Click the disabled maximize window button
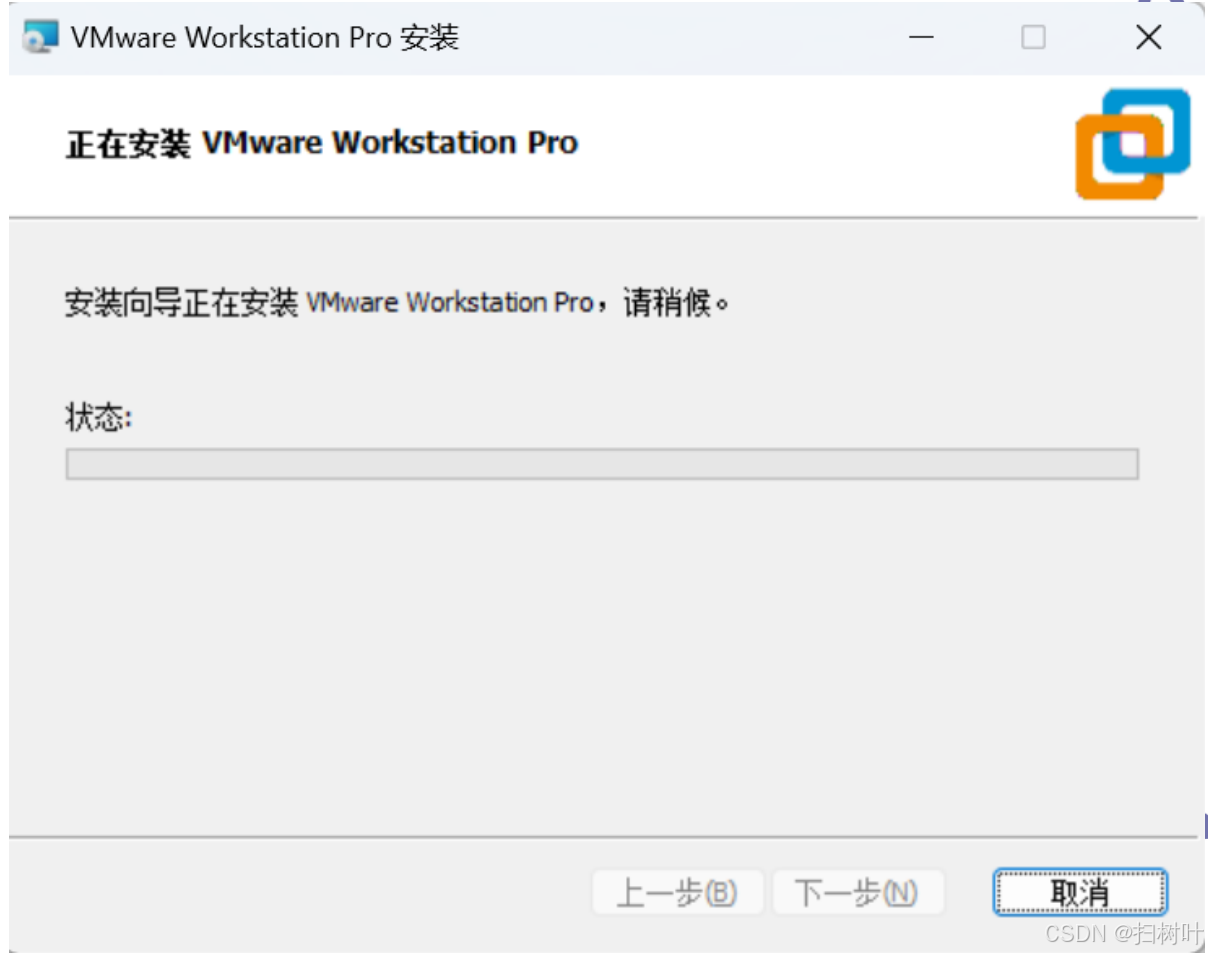 [x=1033, y=38]
